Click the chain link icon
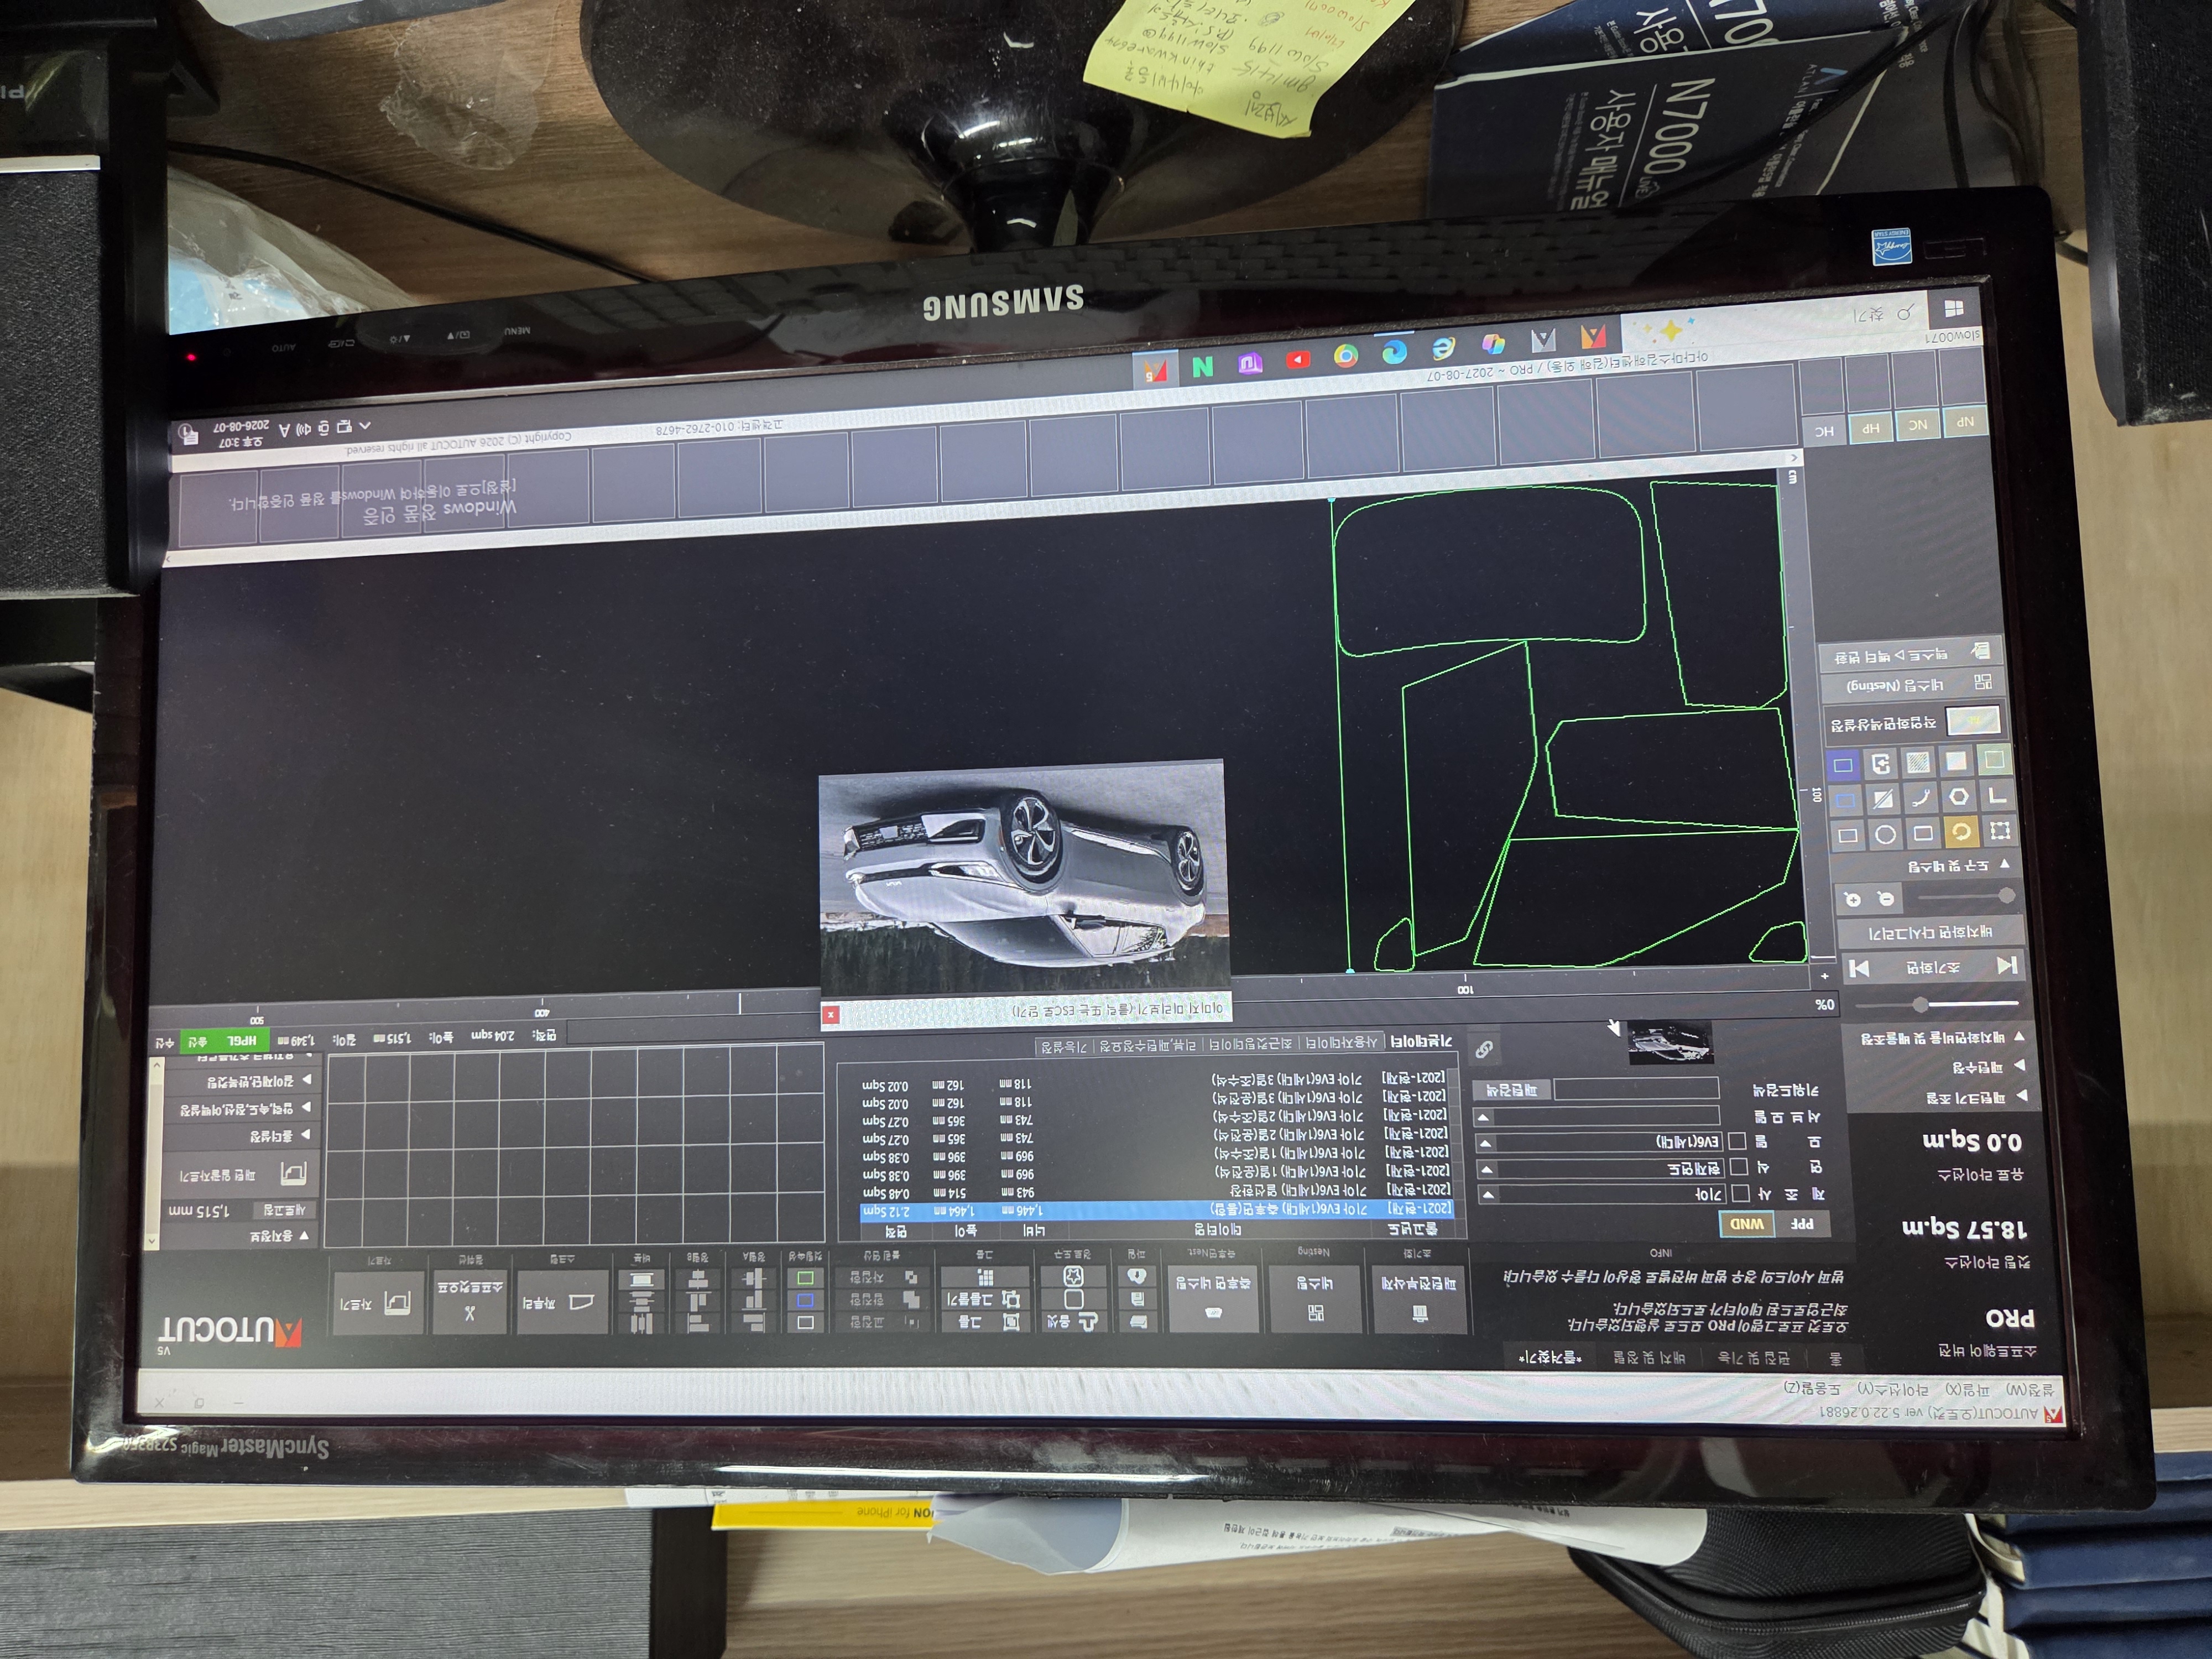 1484,1049
